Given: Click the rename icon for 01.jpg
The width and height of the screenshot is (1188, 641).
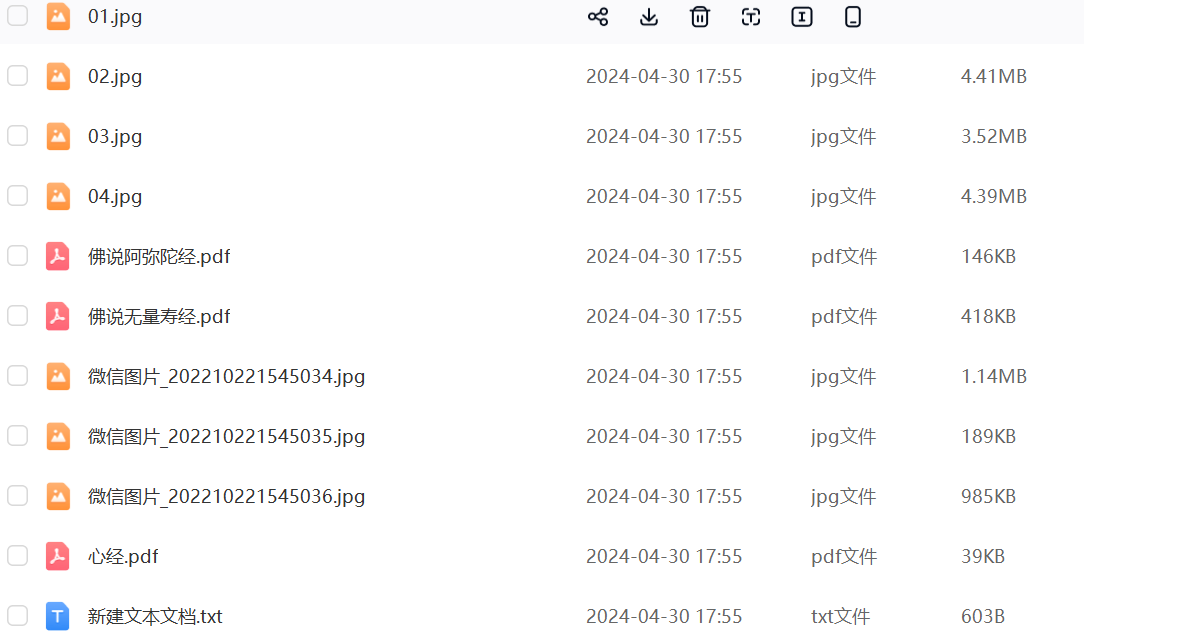Looking at the screenshot, I should point(802,17).
